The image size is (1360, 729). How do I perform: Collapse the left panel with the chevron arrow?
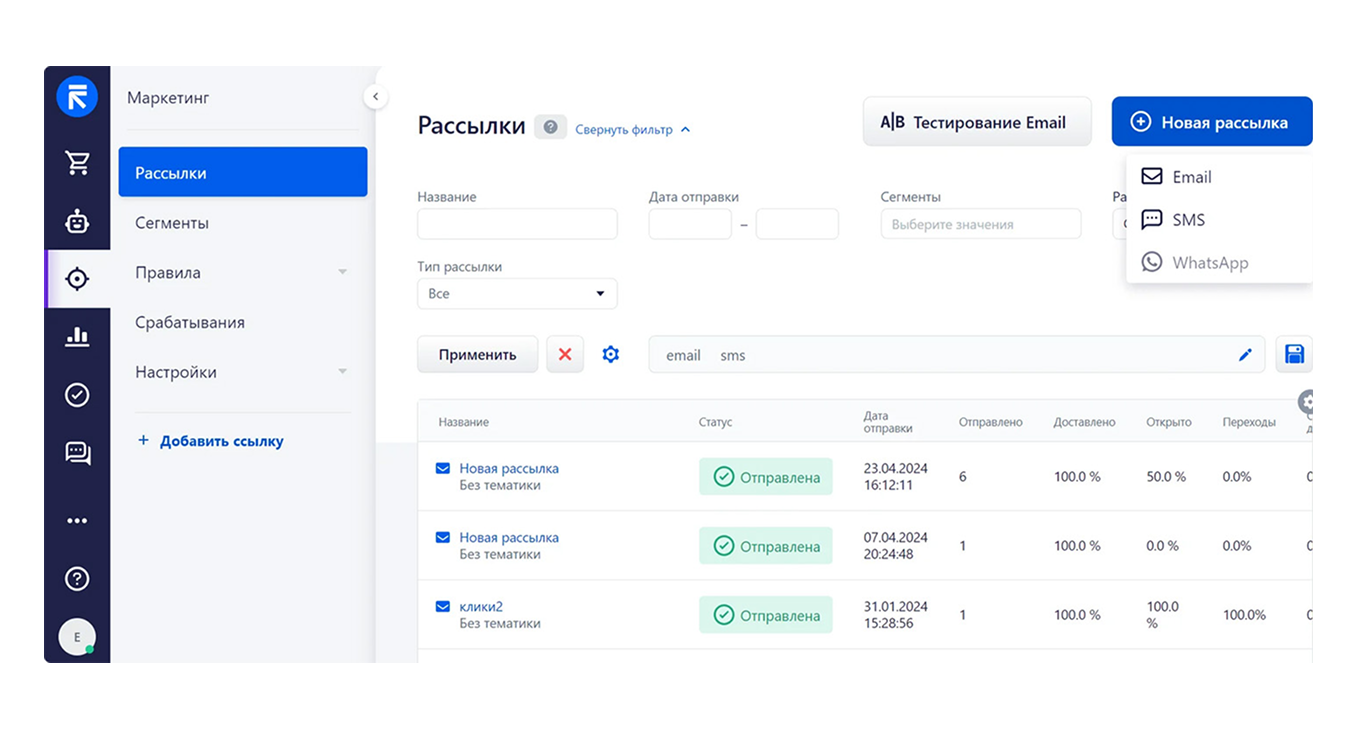click(375, 95)
